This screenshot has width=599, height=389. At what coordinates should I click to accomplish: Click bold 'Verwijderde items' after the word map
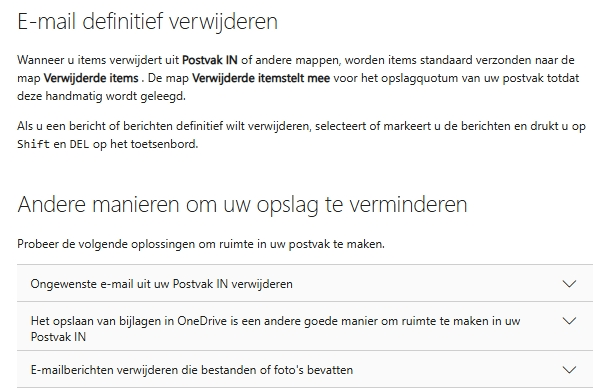[x=91, y=78]
